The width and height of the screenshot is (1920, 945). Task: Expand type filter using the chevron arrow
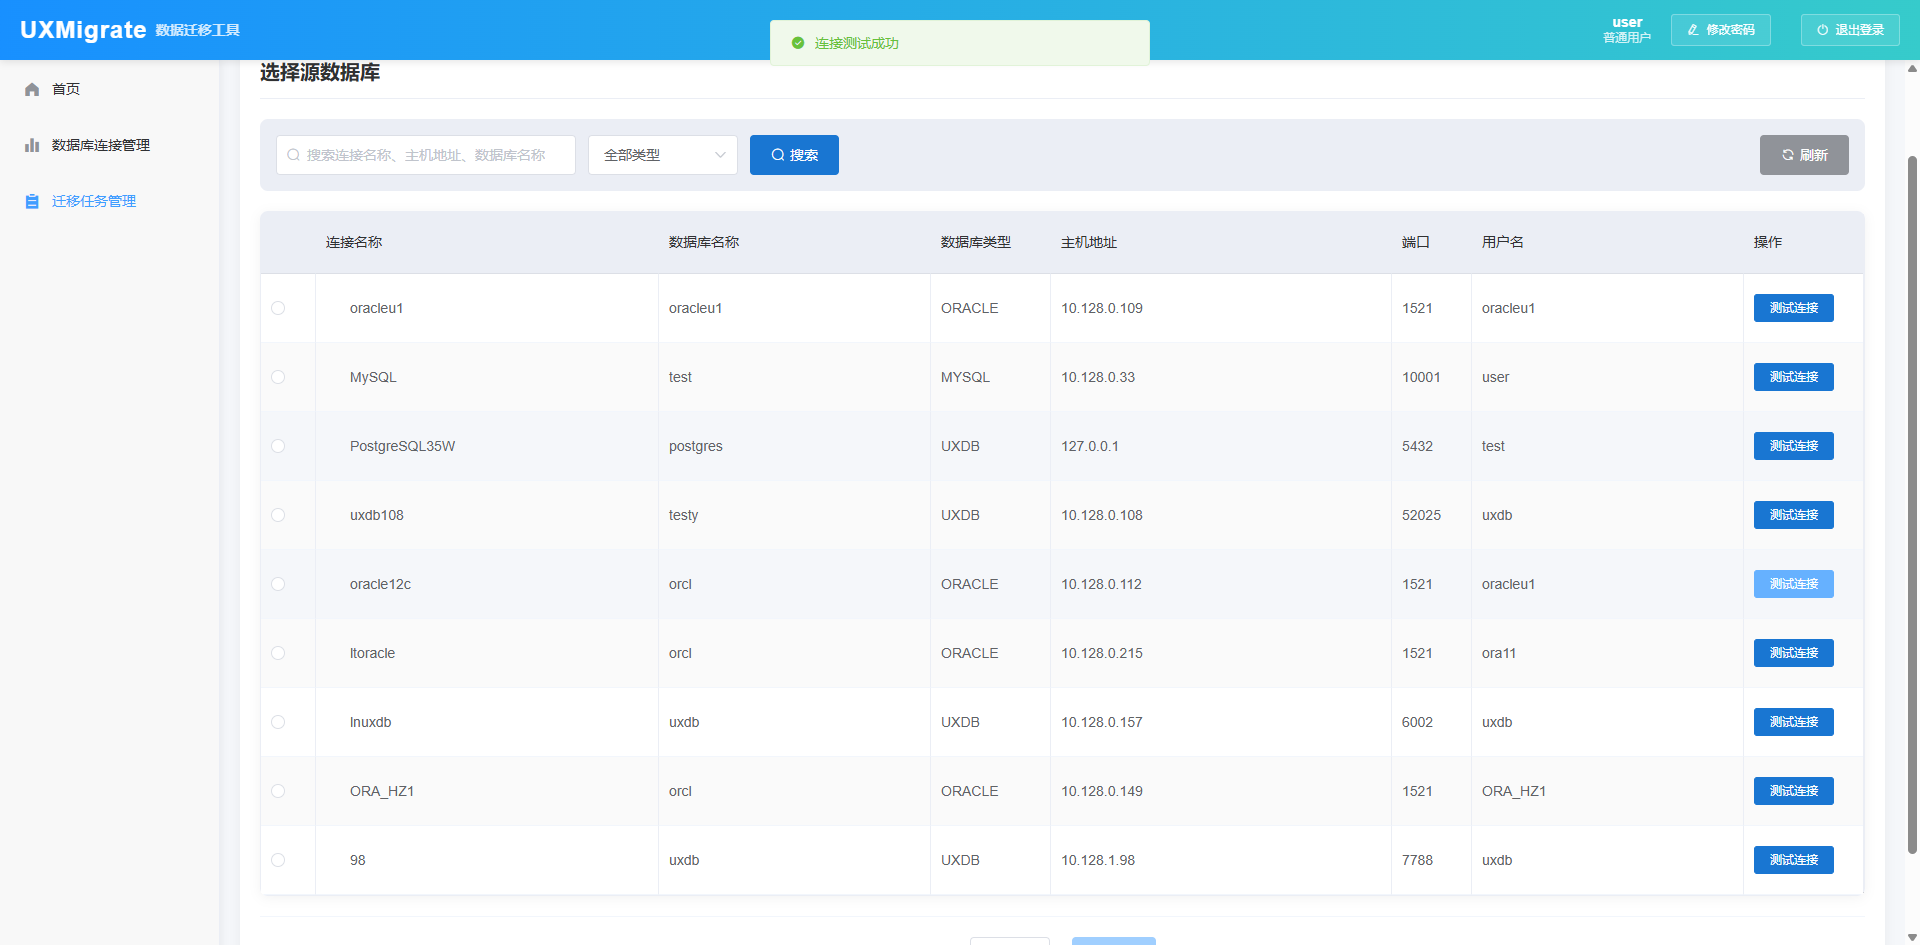click(x=720, y=155)
